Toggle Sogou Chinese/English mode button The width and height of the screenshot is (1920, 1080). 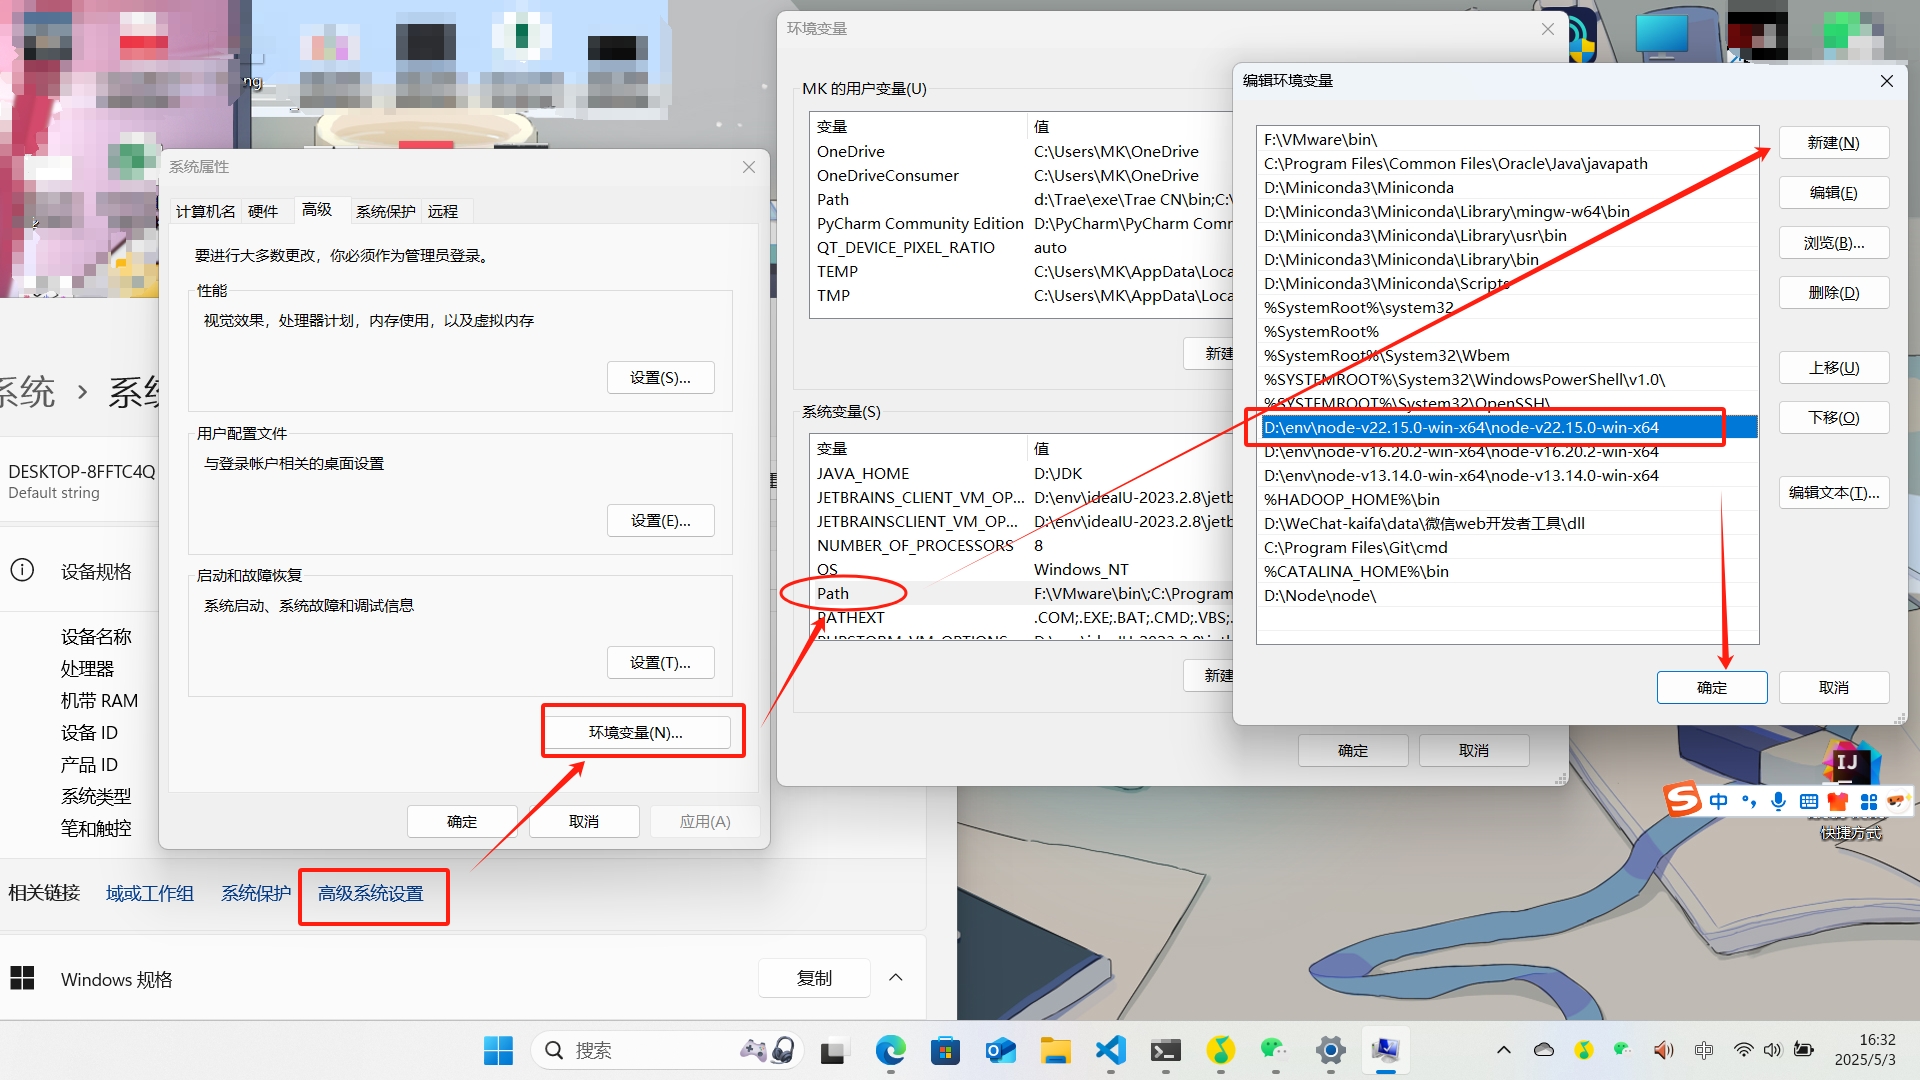point(1718,801)
